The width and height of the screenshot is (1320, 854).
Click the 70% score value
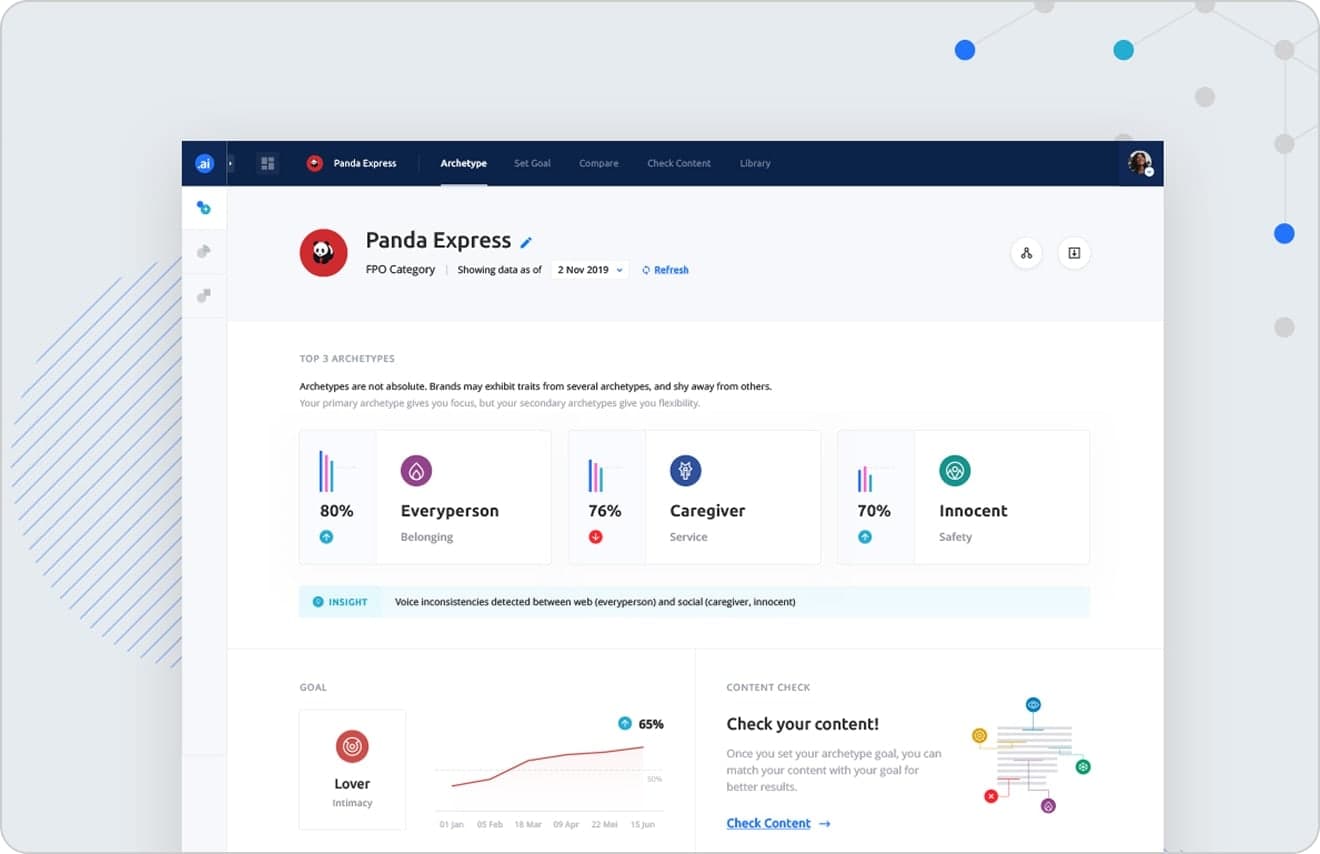pos(874,511)
